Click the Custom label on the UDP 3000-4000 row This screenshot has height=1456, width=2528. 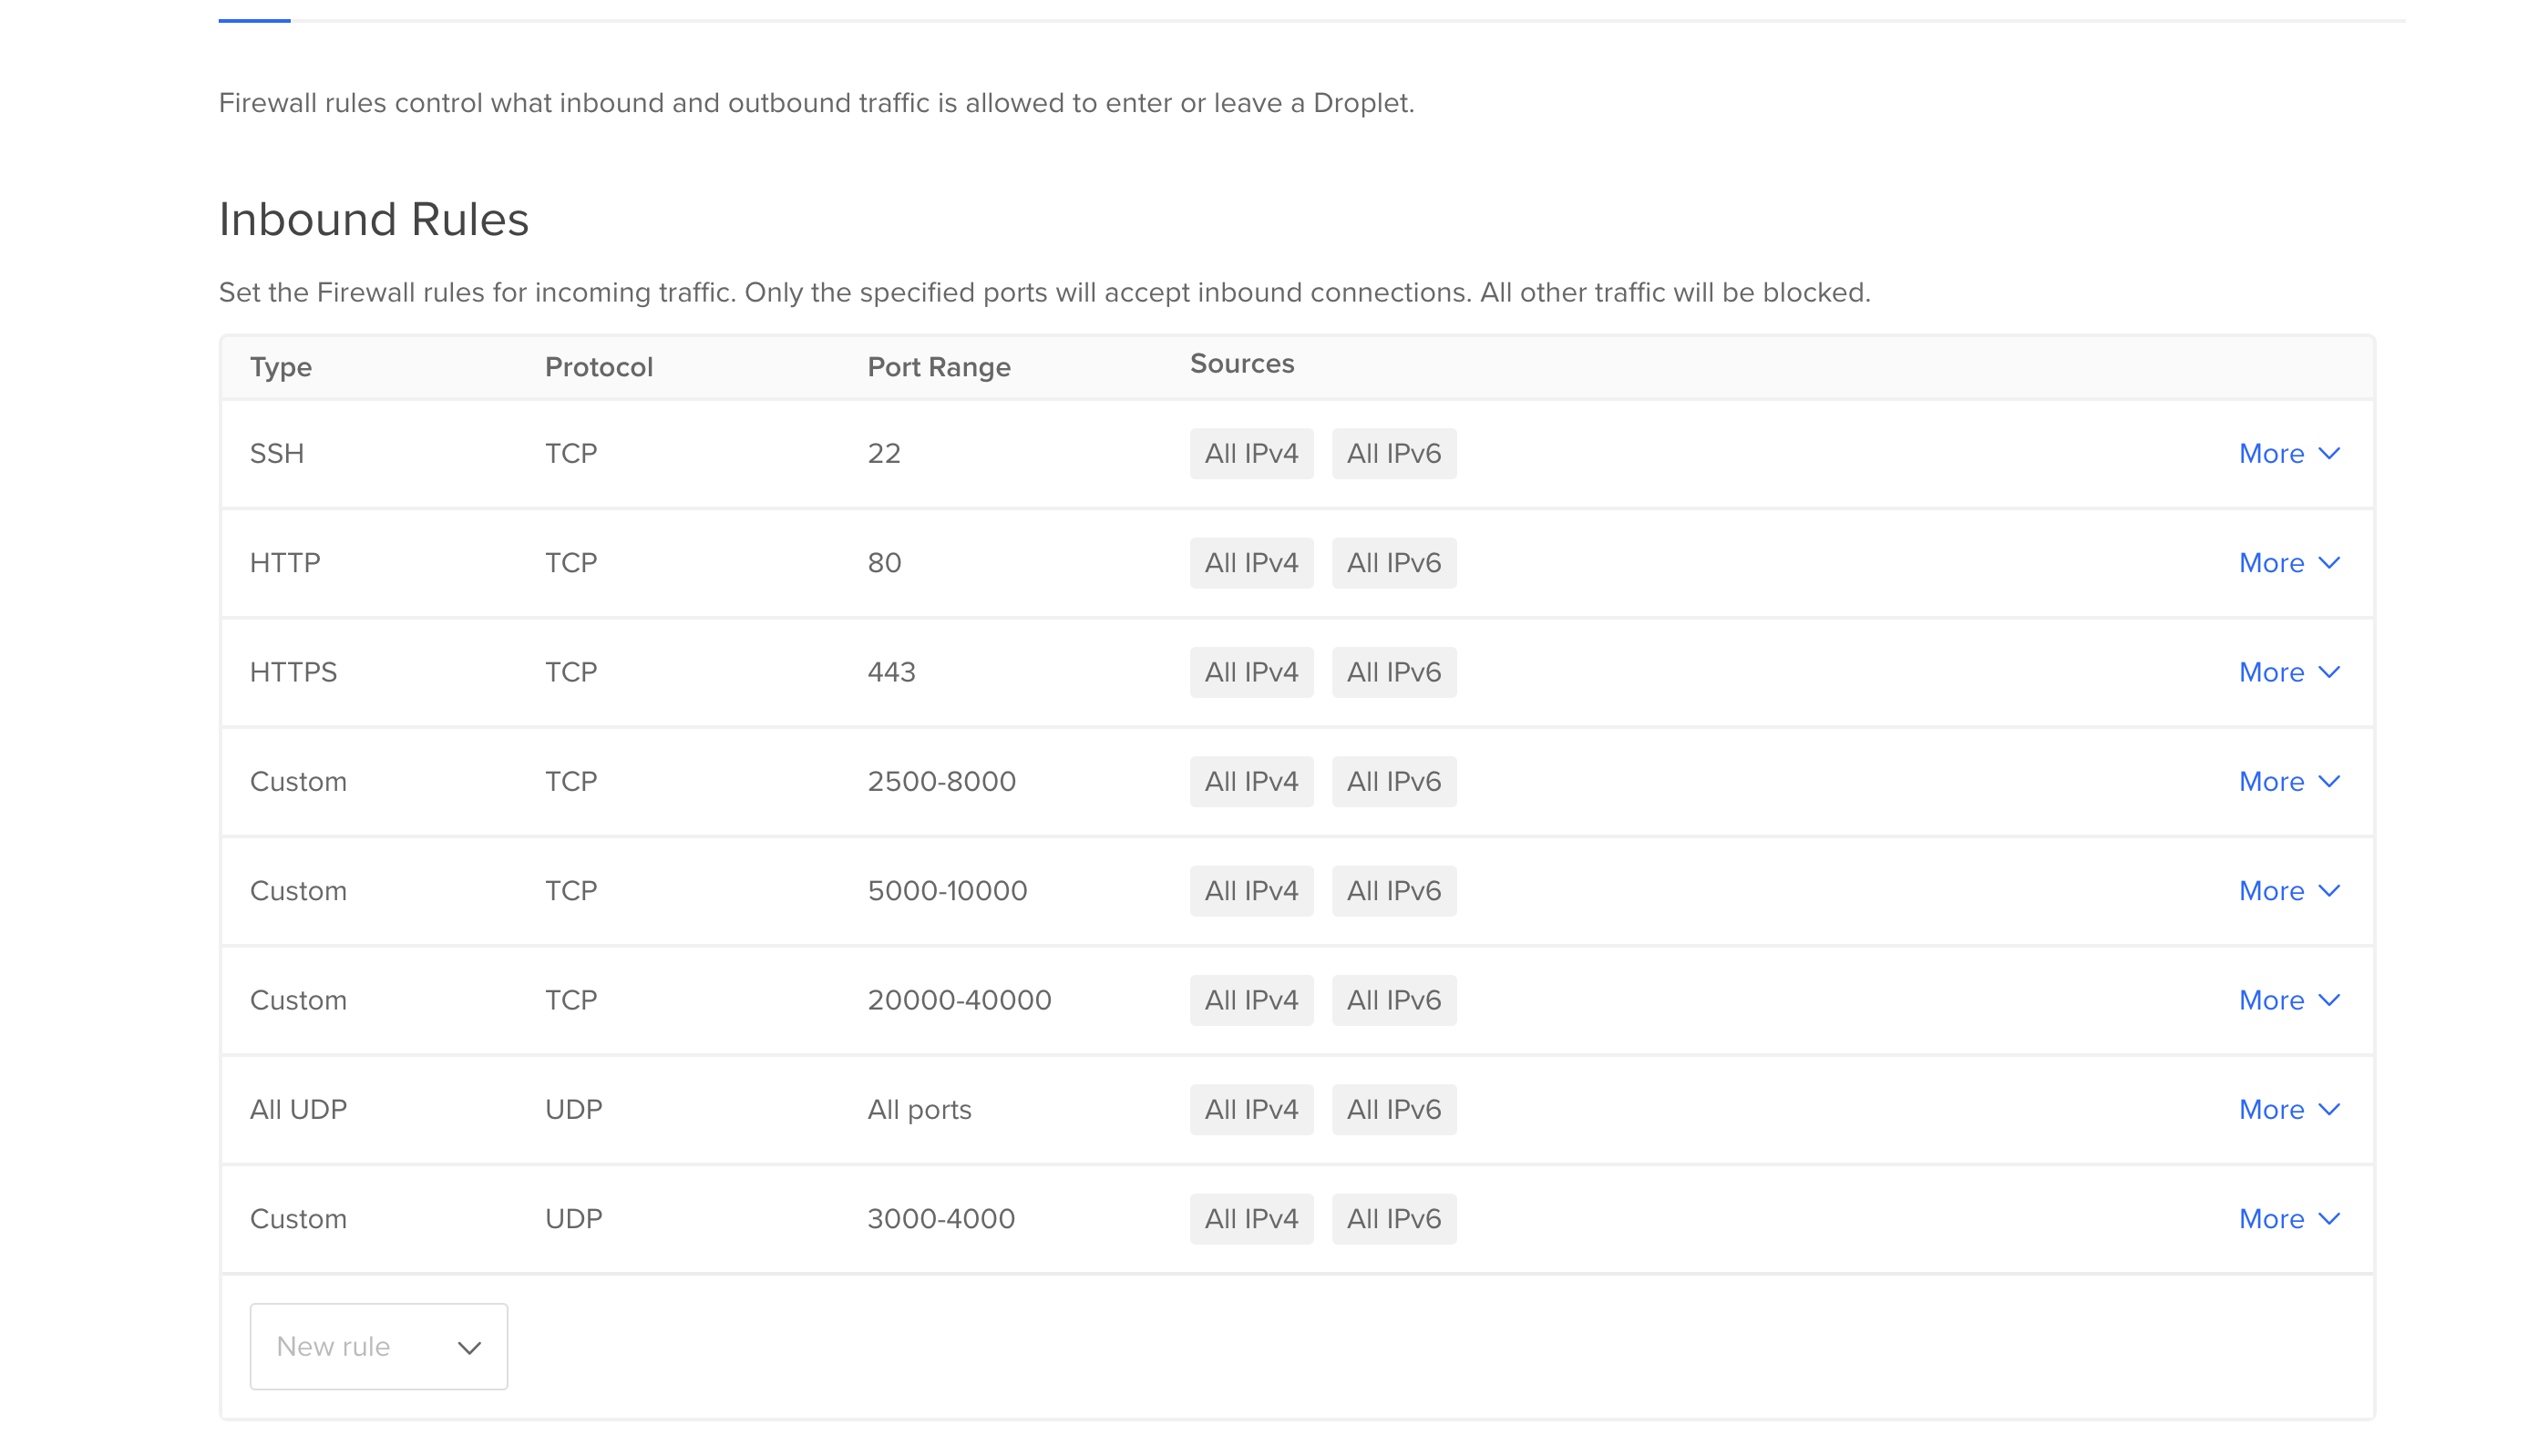click(x=298, y=1218)
